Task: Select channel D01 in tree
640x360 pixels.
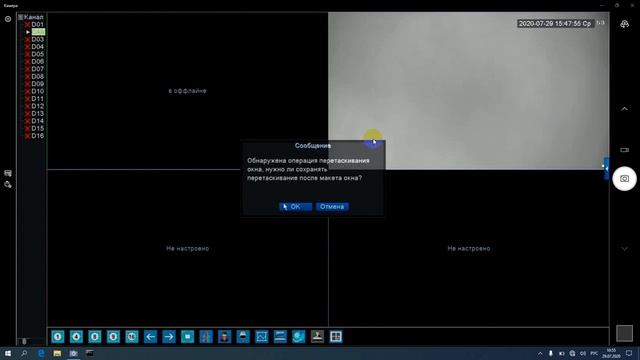Action: pos(37,24)
